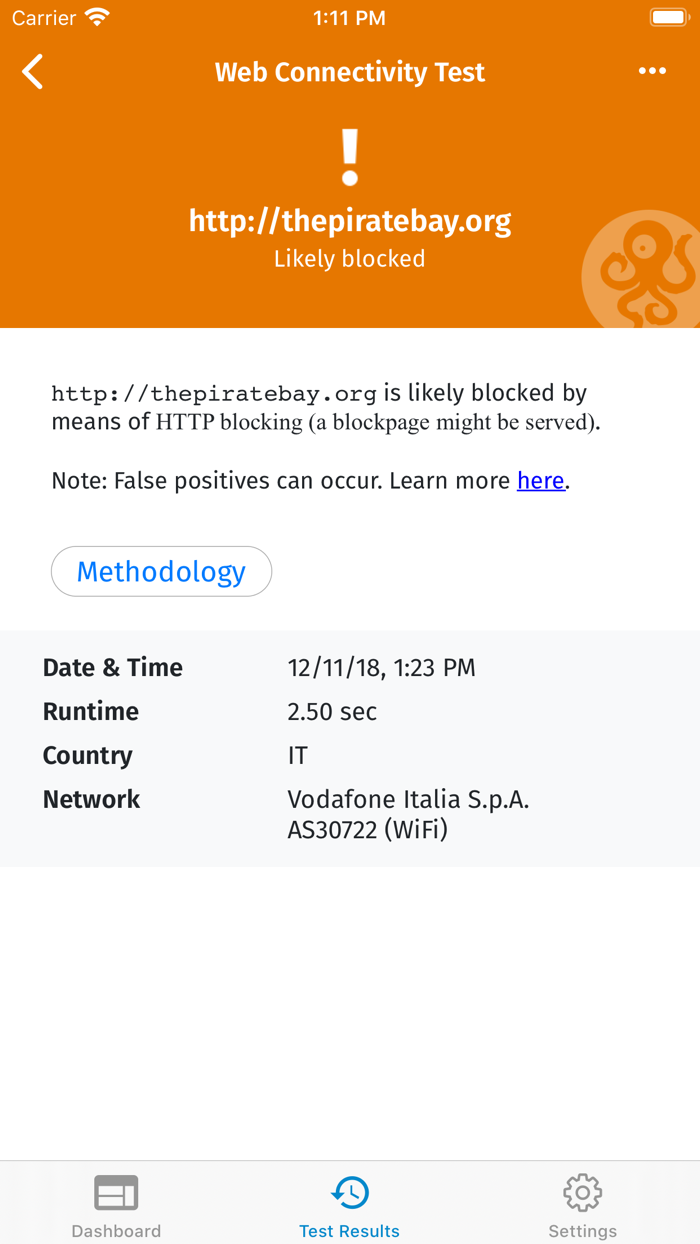The height and width of the screenshot is (1244, 700).
Task: Open Settings via the gear icon
Action: [x=582, y=1192]
